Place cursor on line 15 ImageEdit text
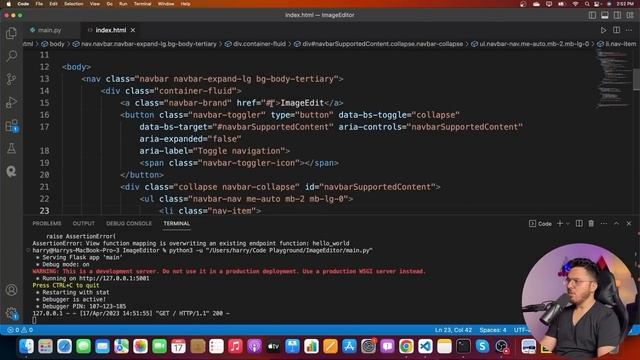640x360 pixels. (x=302, y=103)
